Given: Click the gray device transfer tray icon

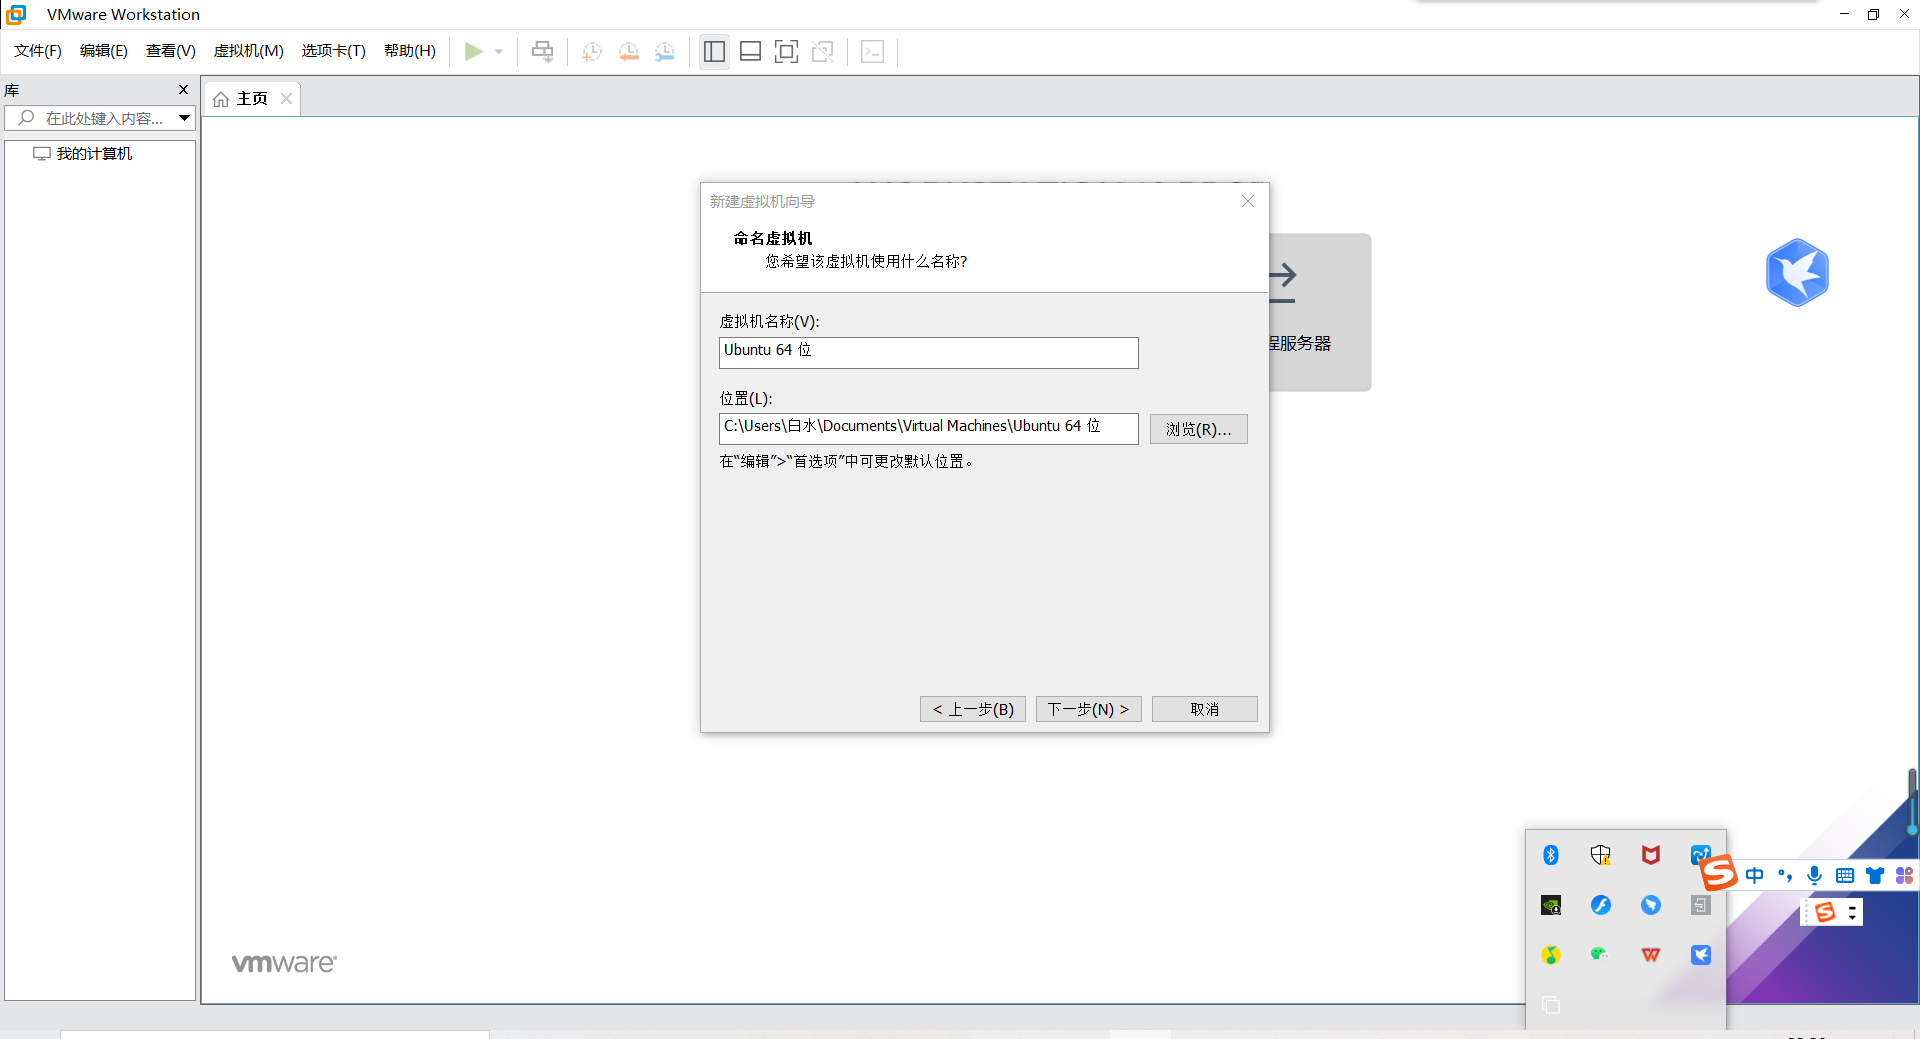Looking at the screenshot, I should (x=1701, y=905).
